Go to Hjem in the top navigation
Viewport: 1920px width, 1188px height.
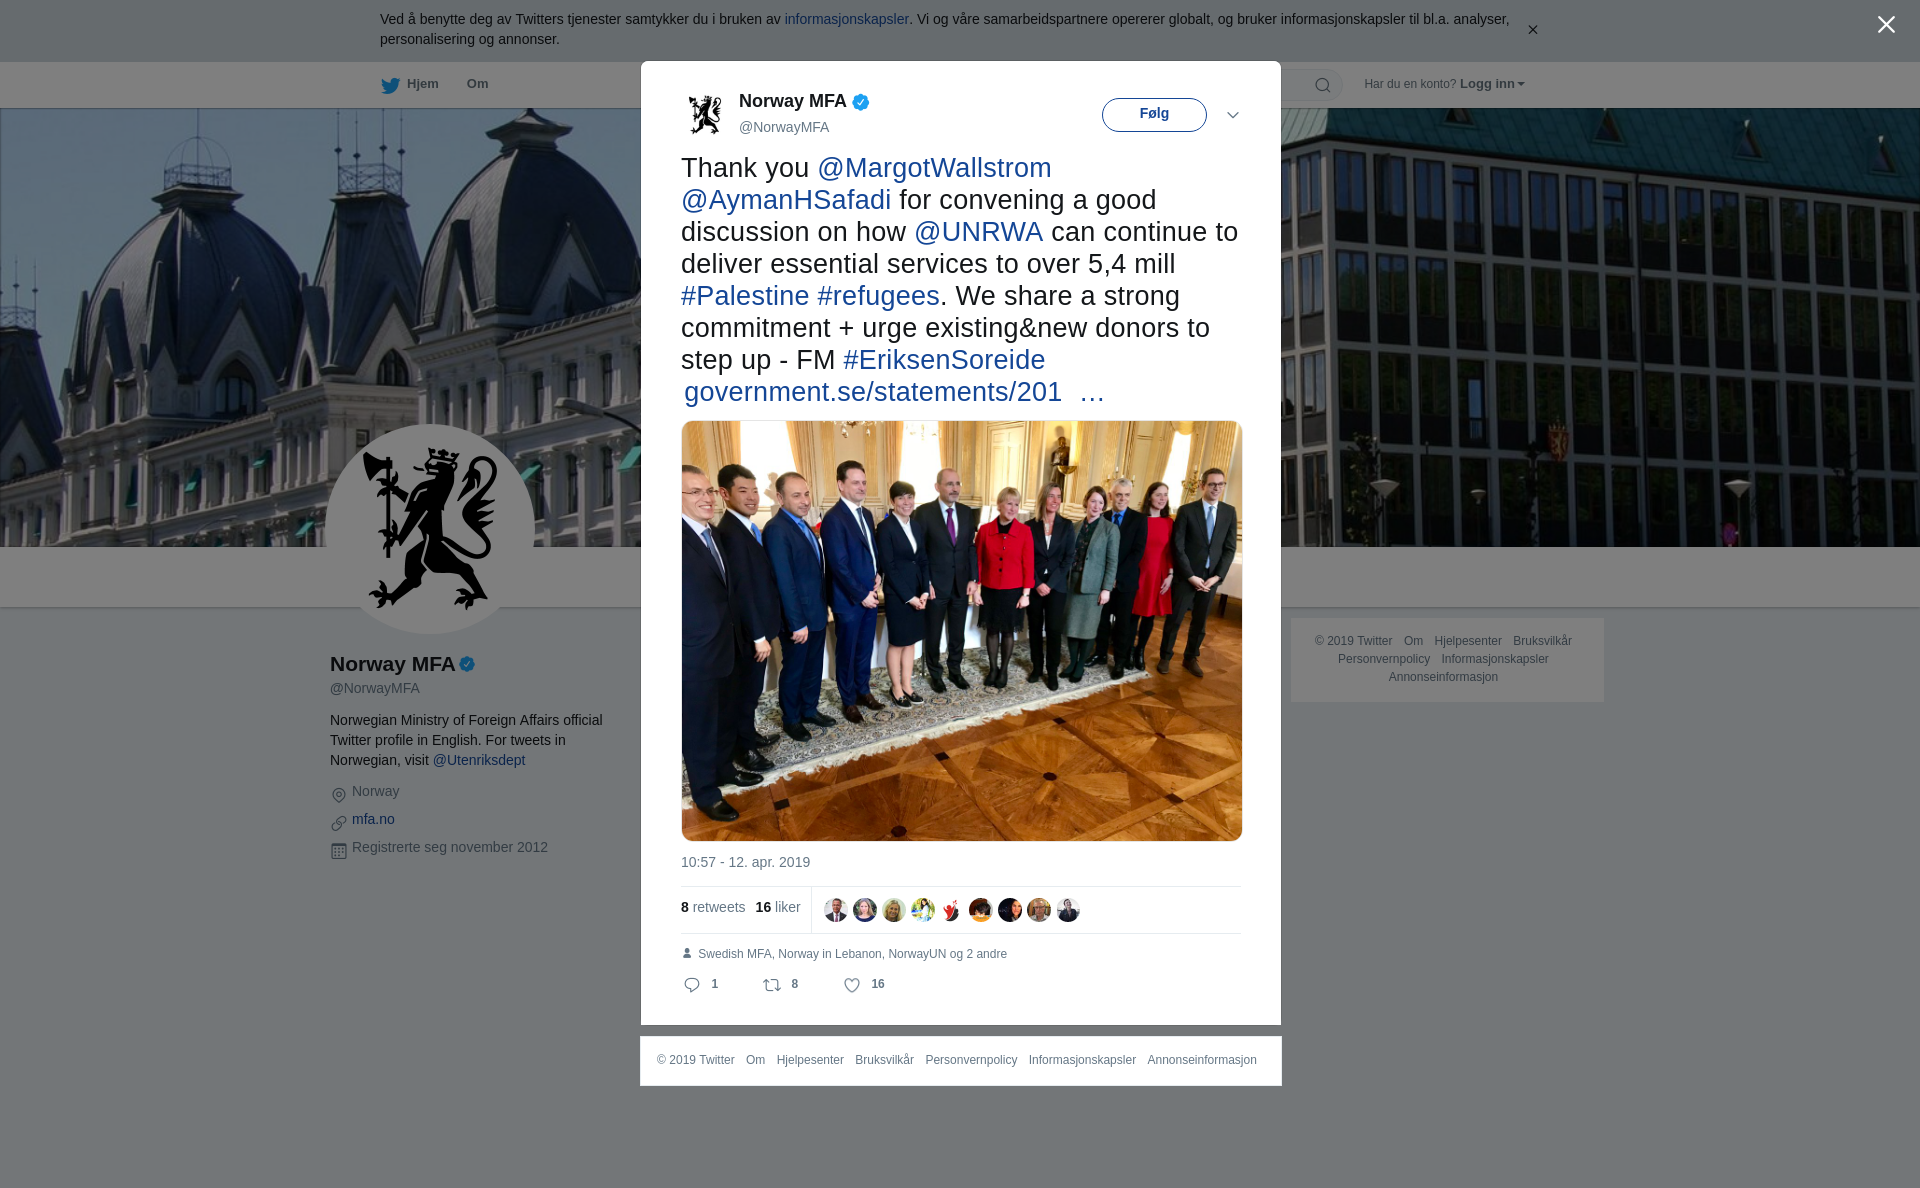pyautogui.click(x=423, y=84)
